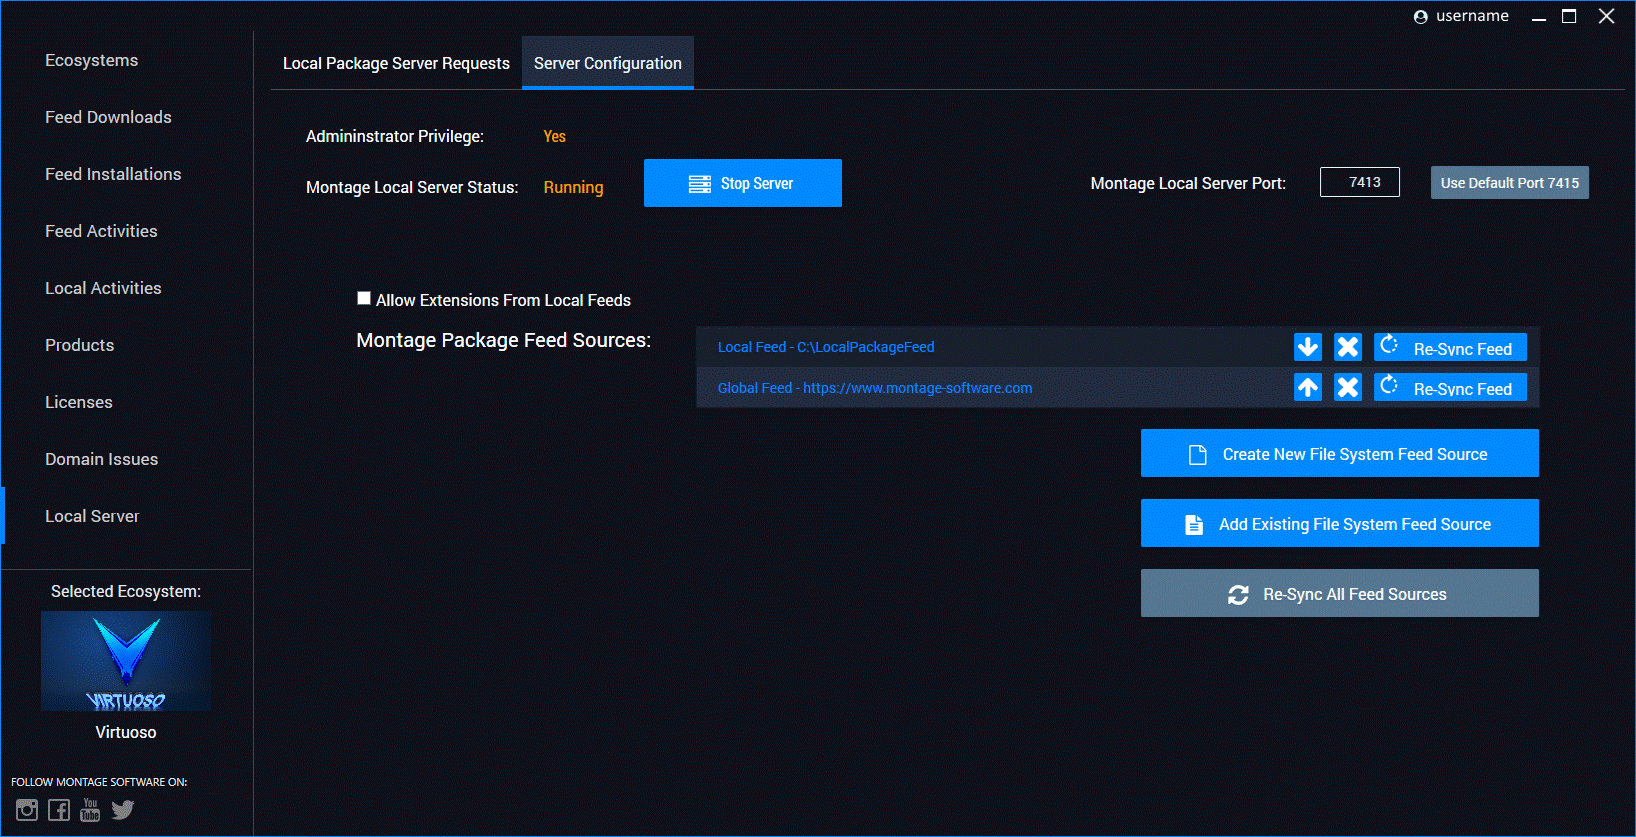
Task: Remove the Local Feed source with X
Action: tap(1348, 347)
